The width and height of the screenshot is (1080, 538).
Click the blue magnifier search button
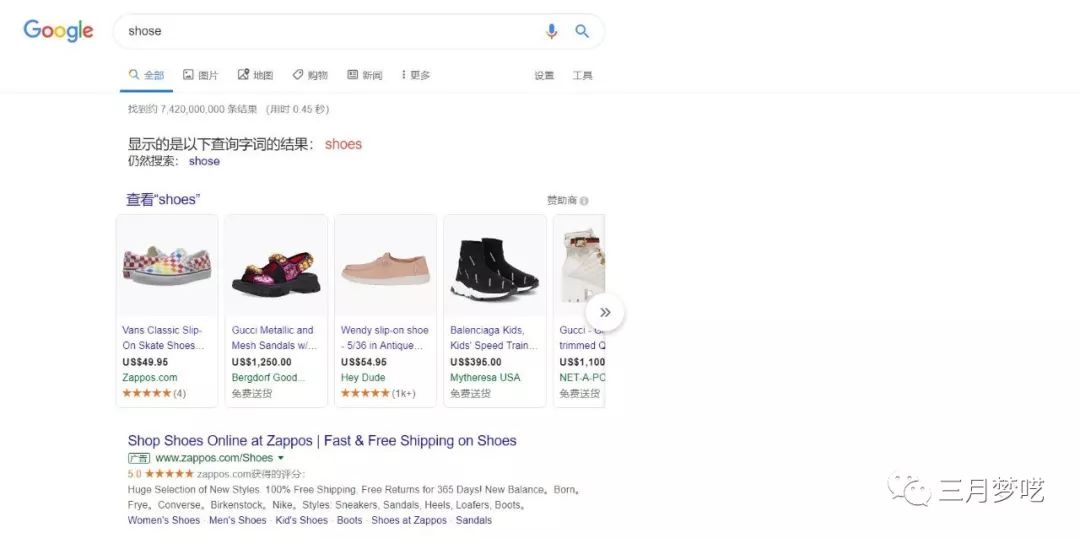click(x=582, y=31)
